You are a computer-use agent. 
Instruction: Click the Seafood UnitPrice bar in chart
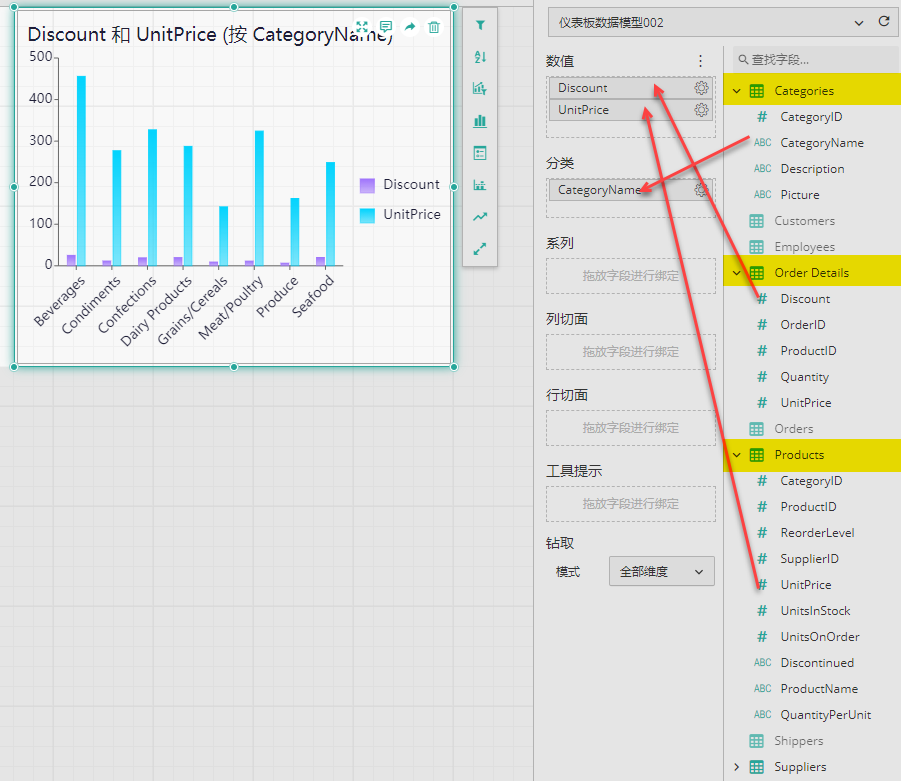tap(330, 214)
